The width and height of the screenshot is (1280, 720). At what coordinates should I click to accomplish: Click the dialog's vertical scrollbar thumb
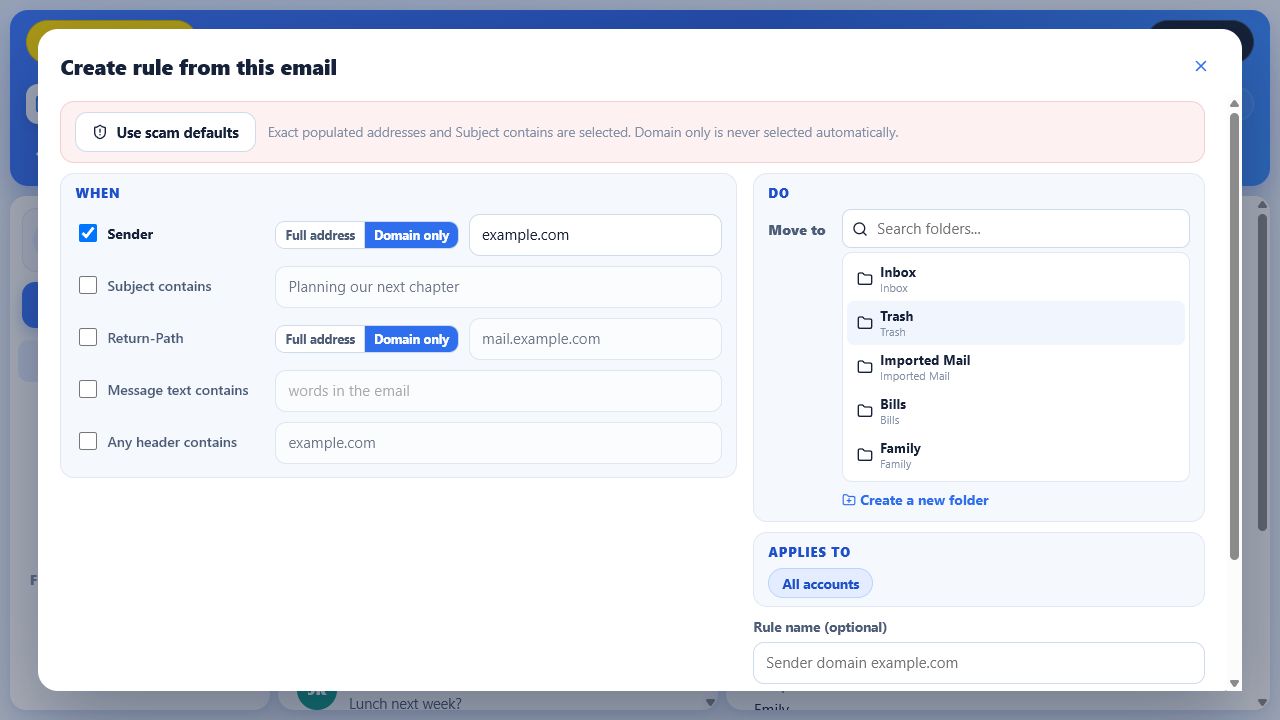tap(1234, 336)
